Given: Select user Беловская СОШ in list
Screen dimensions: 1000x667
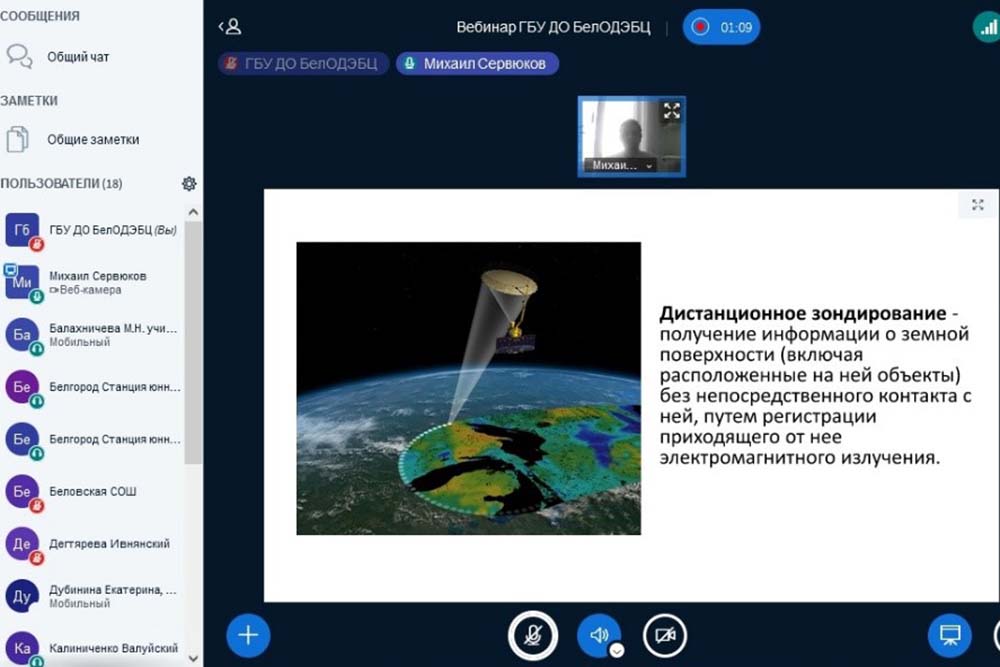Looking at the screenshot, I should (93, 491).
